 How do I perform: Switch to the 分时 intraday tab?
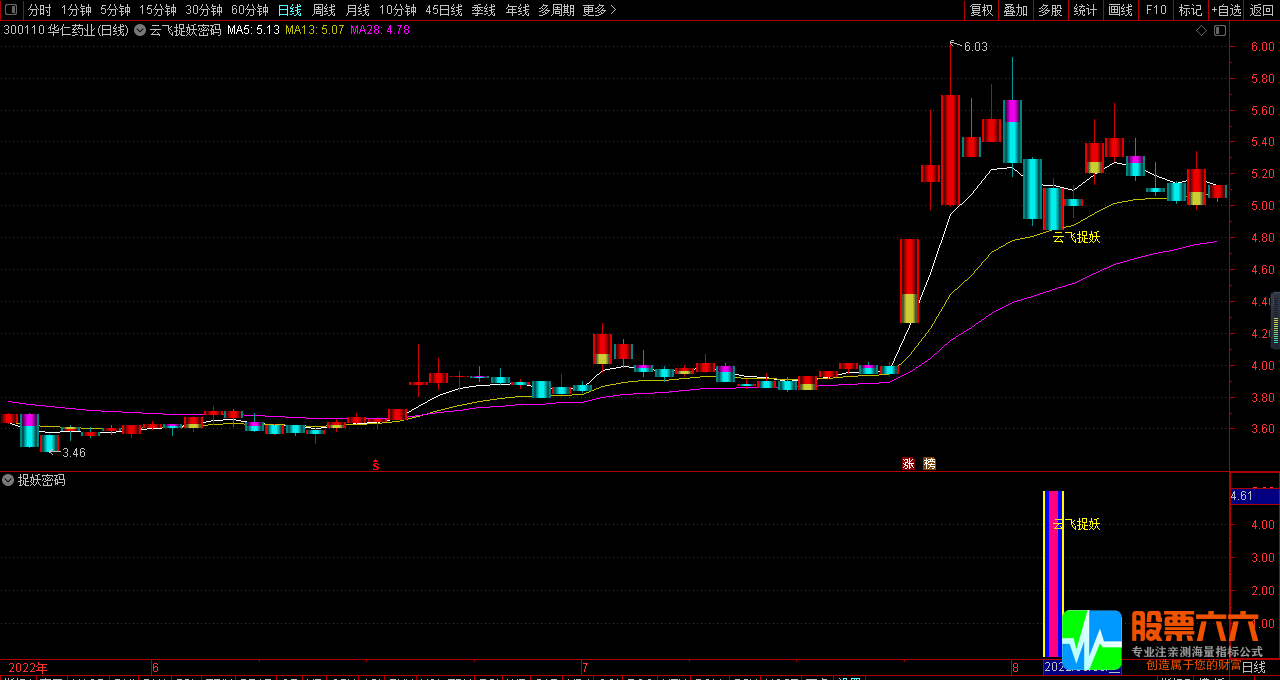point(39,10)
